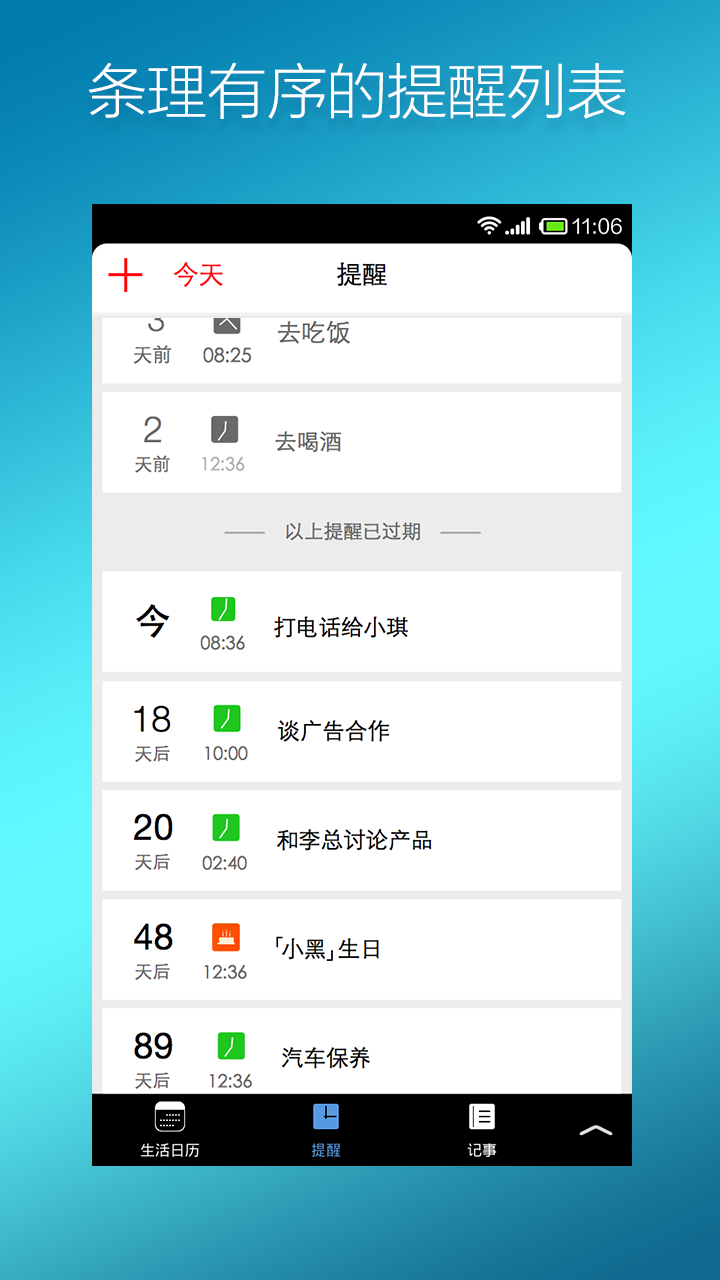Open the 「小黑」生日 reminder entry
The image size is (720, 1280).
(x=362, y=949)
